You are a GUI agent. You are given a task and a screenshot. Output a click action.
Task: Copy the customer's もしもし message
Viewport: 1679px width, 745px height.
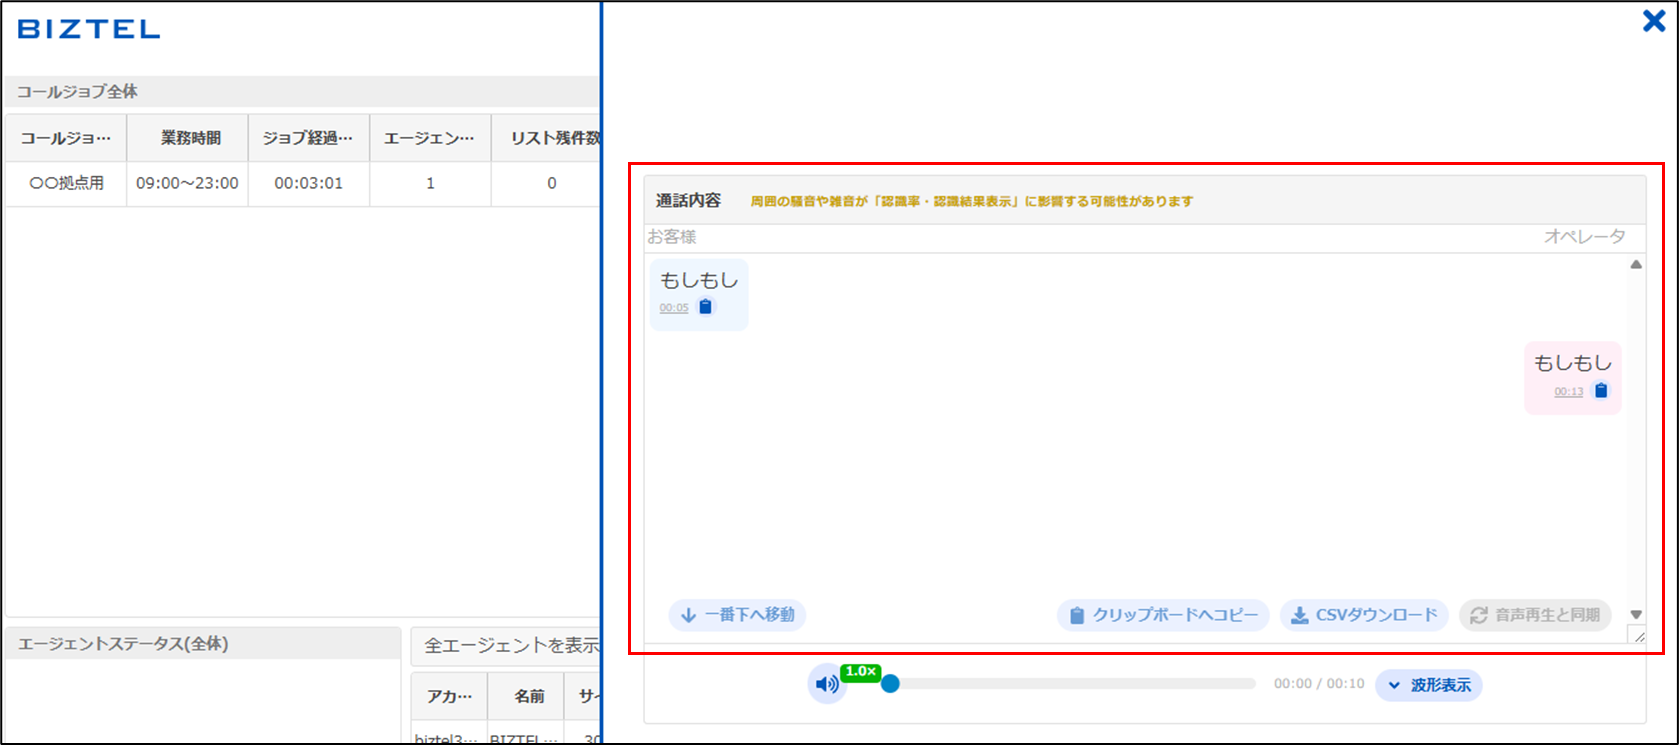pyautogui.click(x=706, y=307)
